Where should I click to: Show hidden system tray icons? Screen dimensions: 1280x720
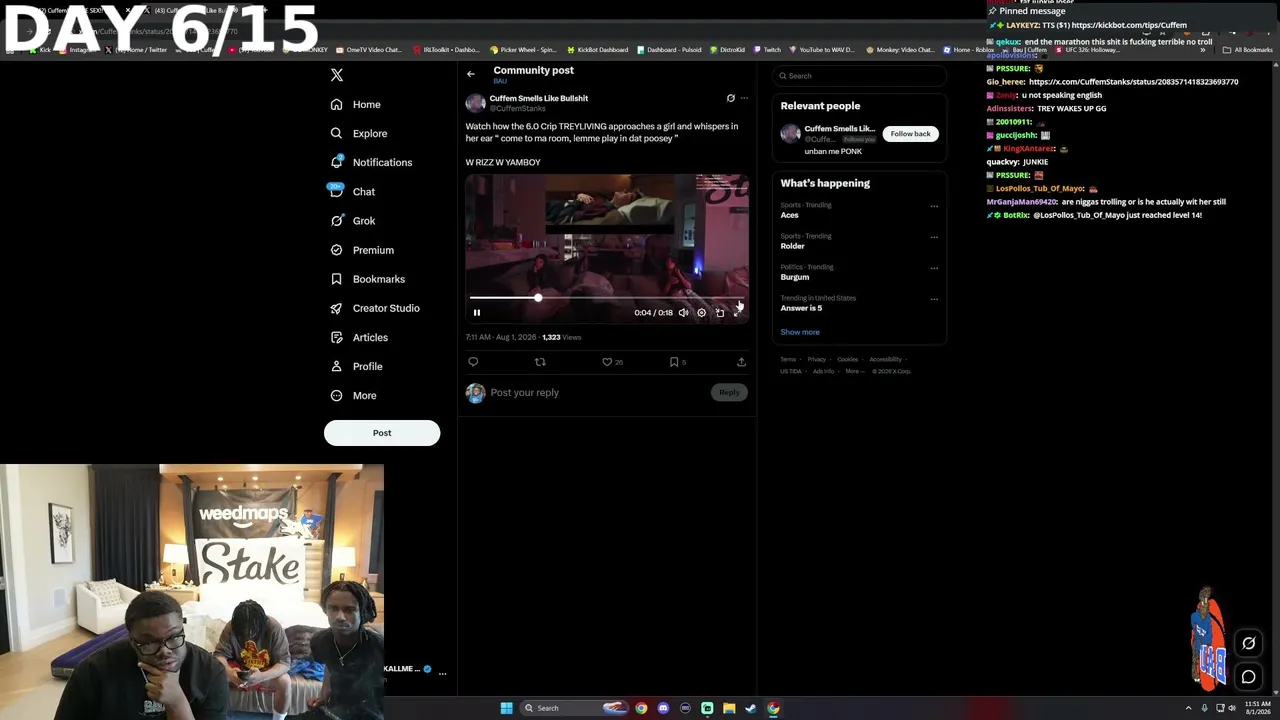[x=1188, y=708]
